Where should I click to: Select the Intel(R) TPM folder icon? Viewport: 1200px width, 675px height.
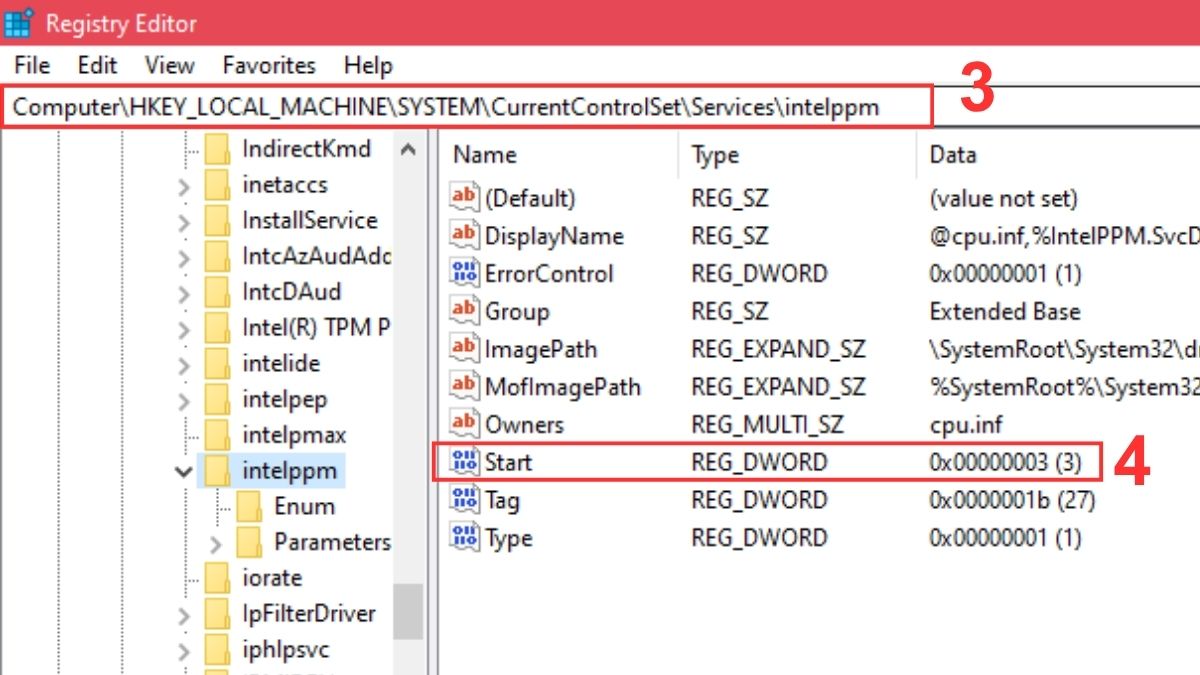218,328
